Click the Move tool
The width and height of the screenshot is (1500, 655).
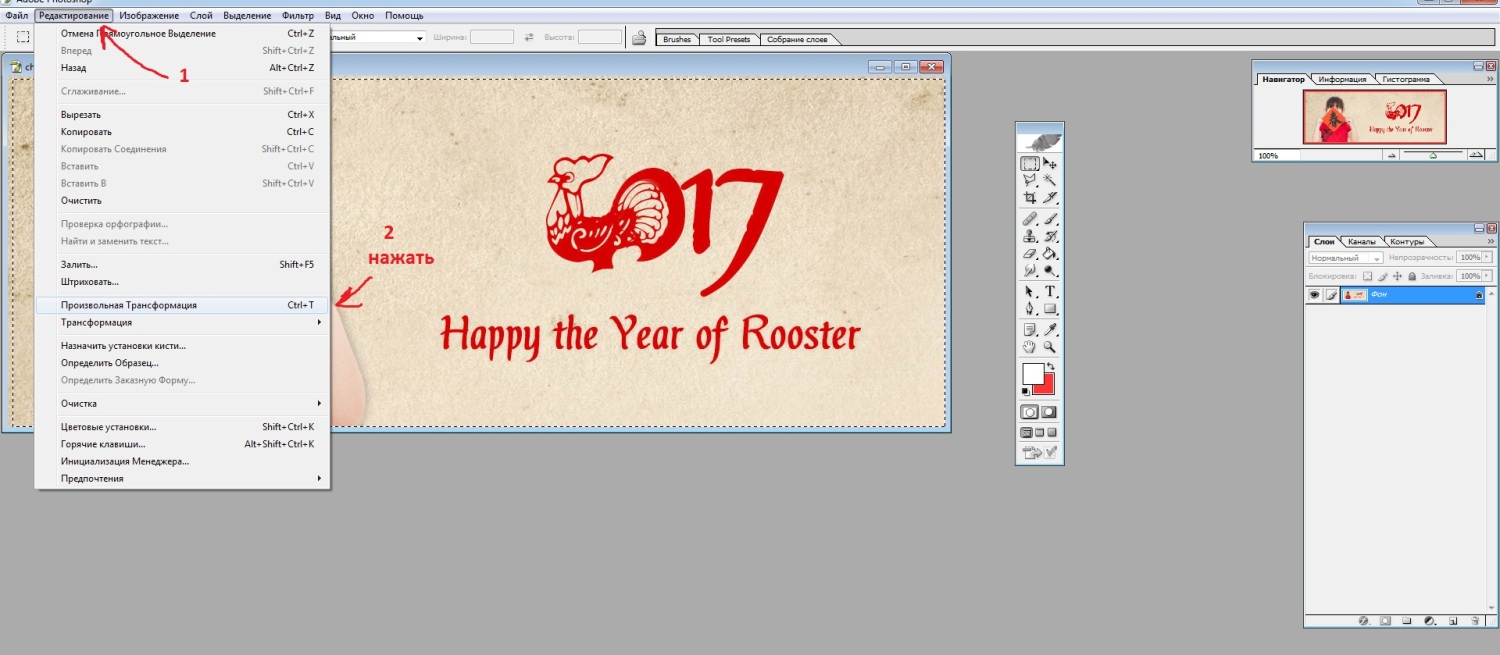click(1050, 163)
